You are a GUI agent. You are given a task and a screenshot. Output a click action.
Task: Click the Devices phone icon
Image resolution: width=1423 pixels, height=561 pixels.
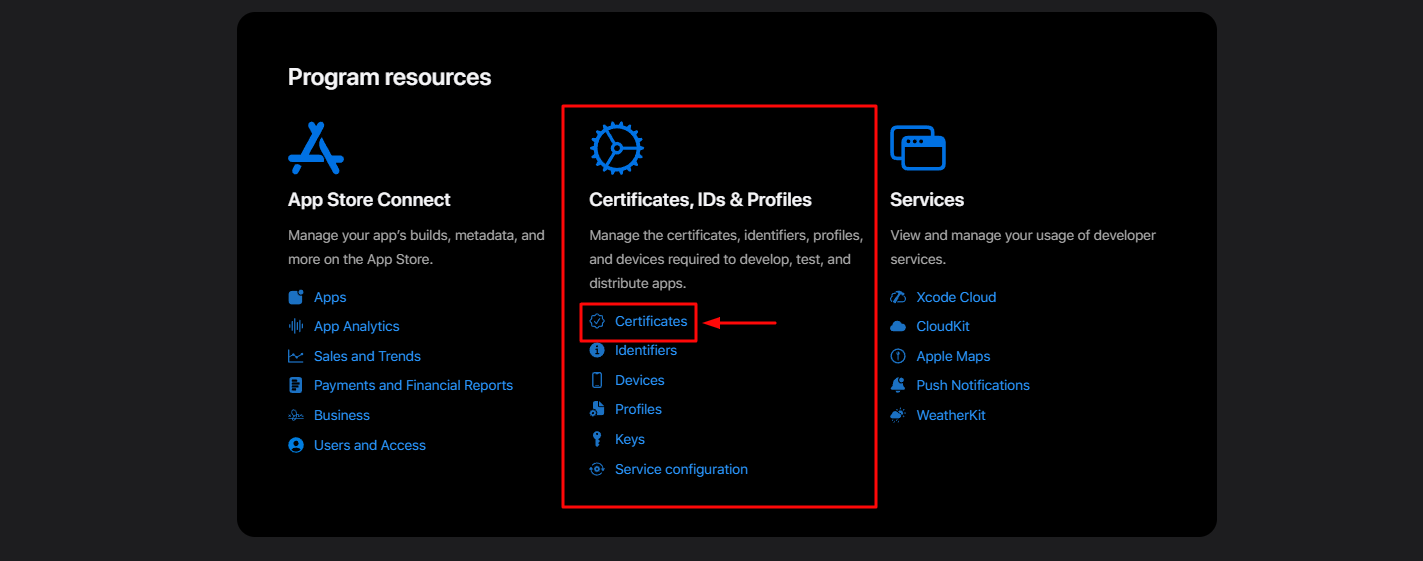(x=597, y=380)
